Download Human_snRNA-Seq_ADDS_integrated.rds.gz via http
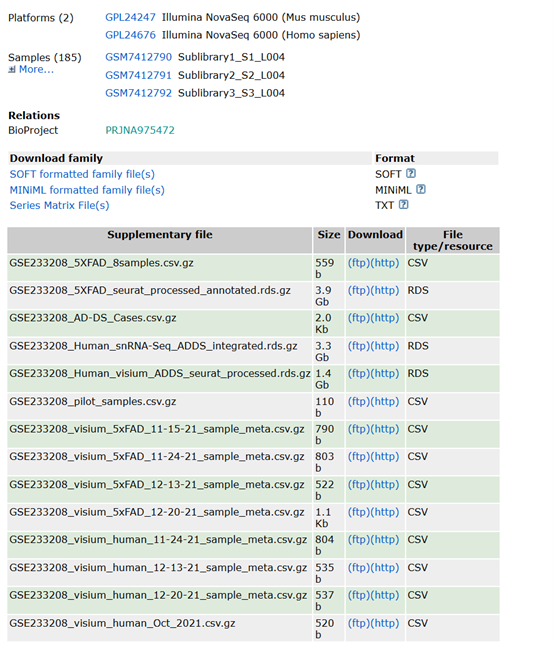The width and height of the screenshot is (554, 645). click(x=385, y=346)
